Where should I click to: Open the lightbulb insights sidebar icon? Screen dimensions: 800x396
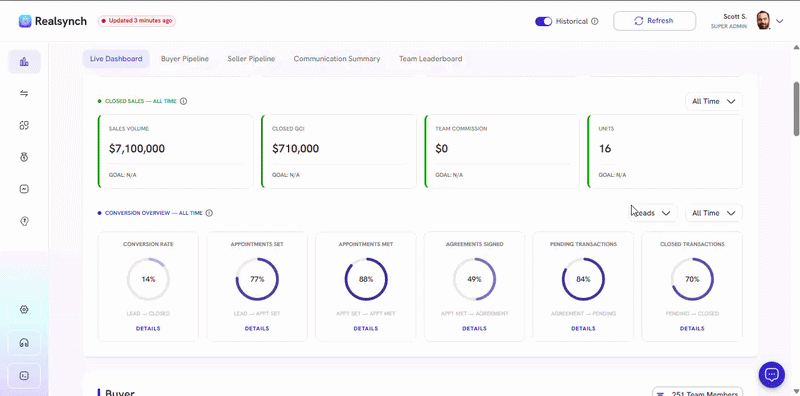[x=24, y=221]
